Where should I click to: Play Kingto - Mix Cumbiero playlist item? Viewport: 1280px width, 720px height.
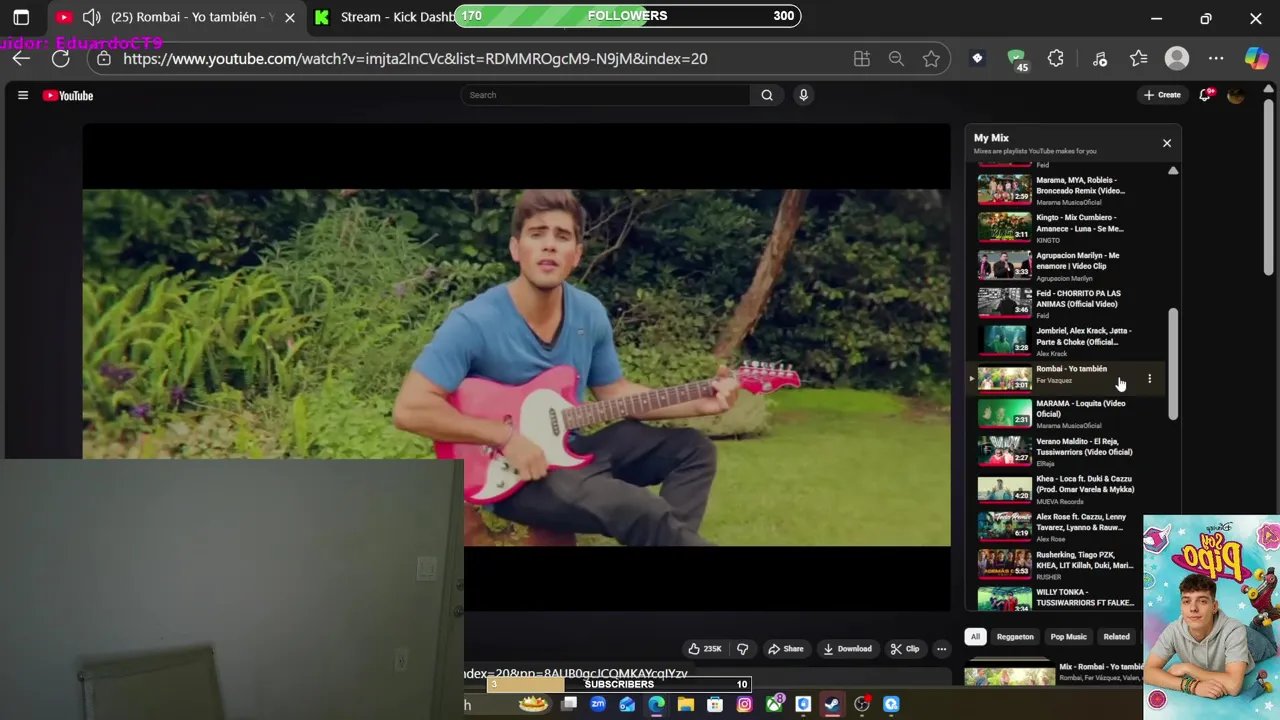tap(1067, 228)
